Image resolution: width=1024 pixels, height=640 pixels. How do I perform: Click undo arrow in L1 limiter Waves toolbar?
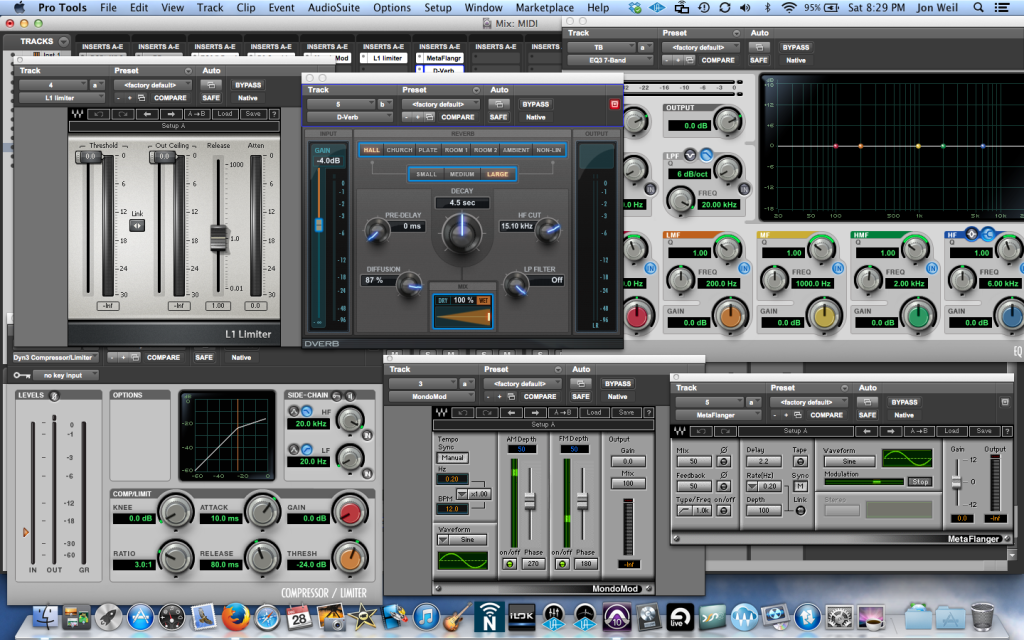pos(98,114)
